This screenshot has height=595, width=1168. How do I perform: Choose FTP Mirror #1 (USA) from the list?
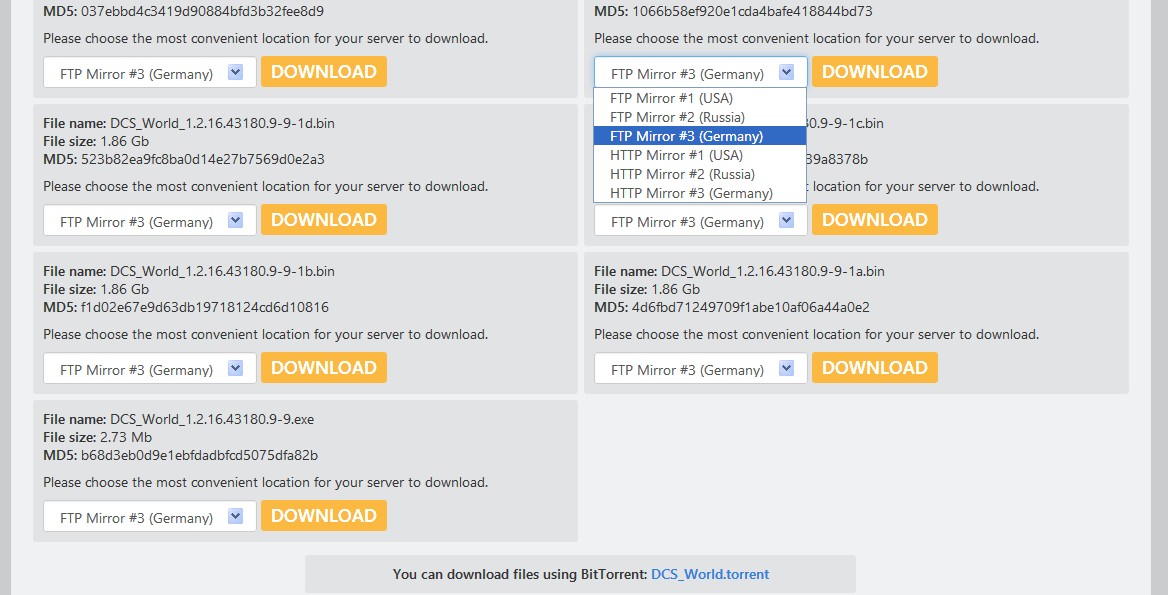[699, 98]
